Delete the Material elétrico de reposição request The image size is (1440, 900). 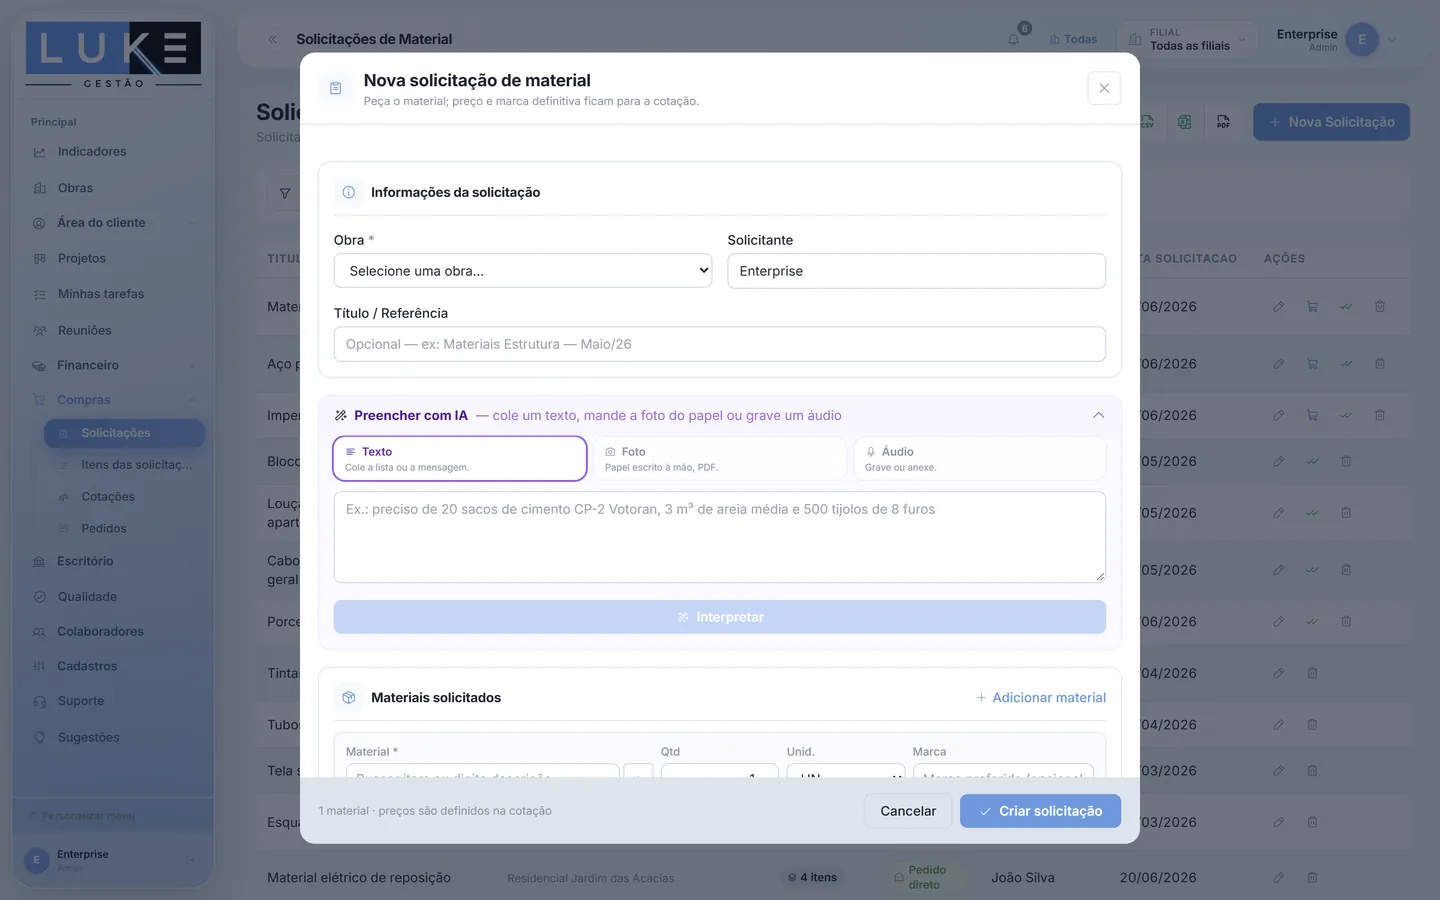click(1312, 877)
